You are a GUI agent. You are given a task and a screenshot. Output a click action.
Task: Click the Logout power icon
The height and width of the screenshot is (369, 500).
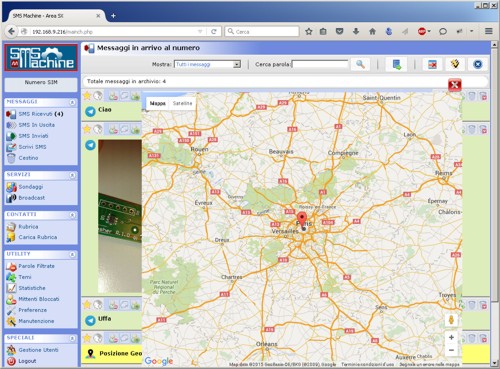point(11,361)
